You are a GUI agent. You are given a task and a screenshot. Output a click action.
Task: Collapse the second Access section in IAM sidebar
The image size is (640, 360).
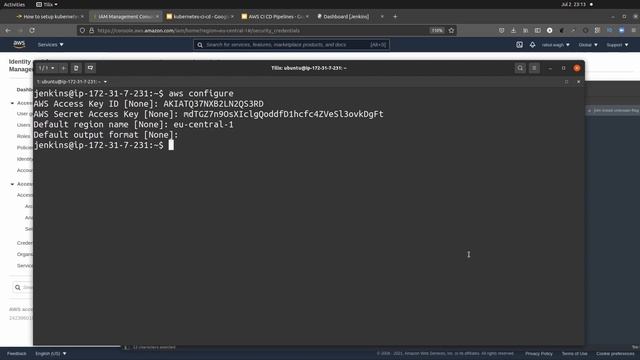[12, 184]
